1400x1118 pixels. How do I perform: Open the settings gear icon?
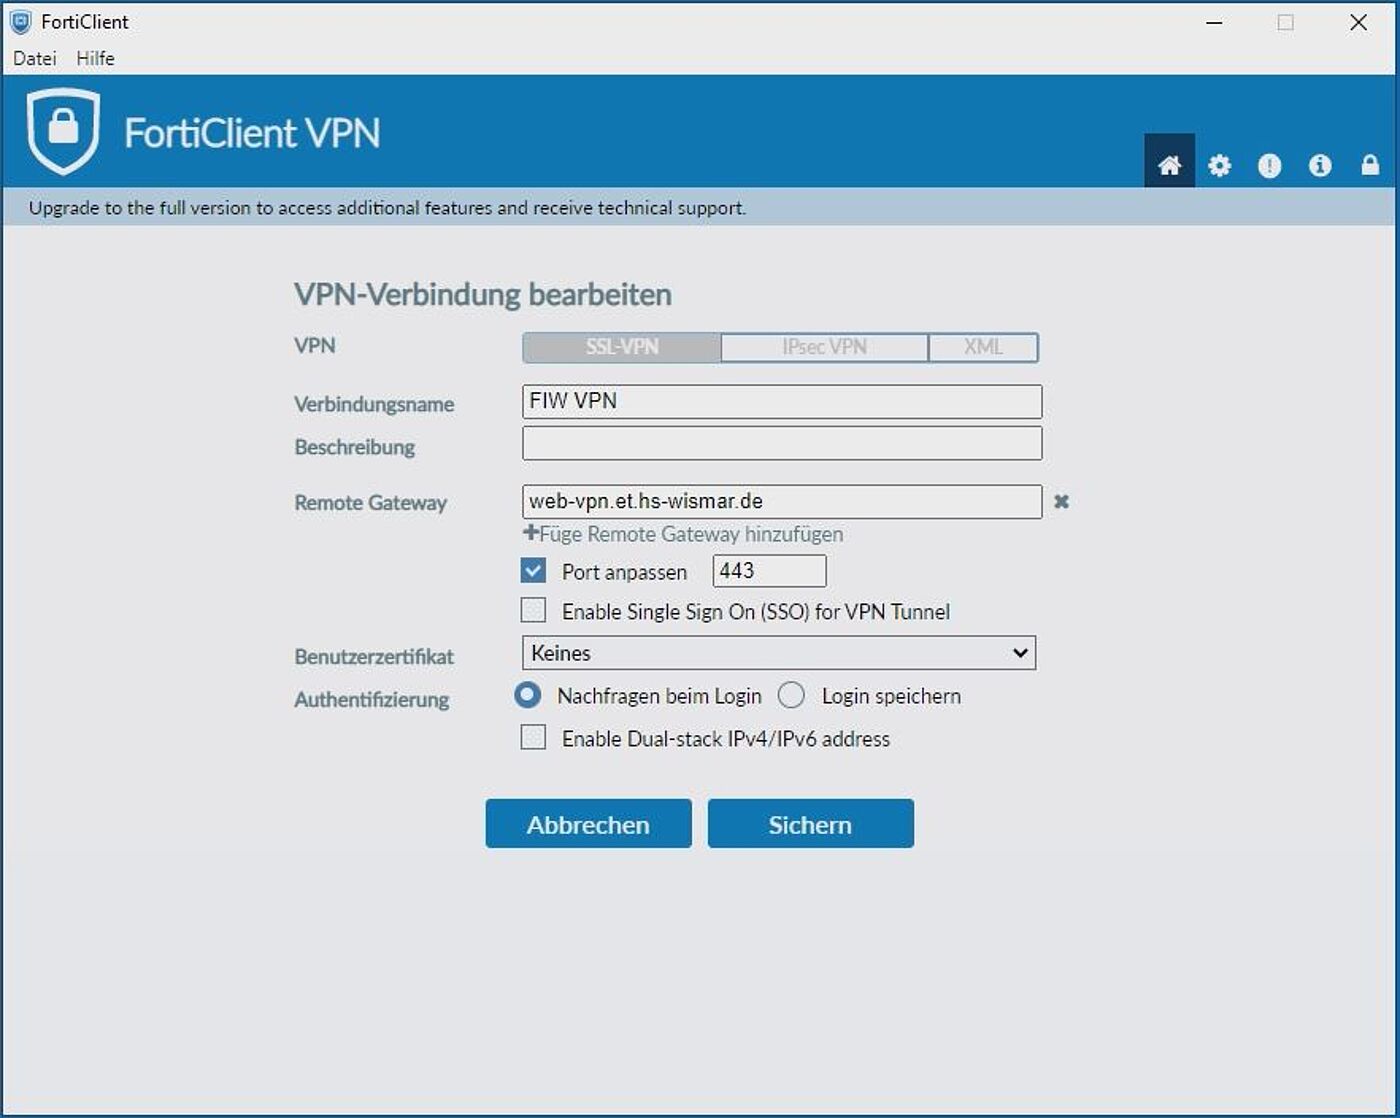(x=1219, y=166)
